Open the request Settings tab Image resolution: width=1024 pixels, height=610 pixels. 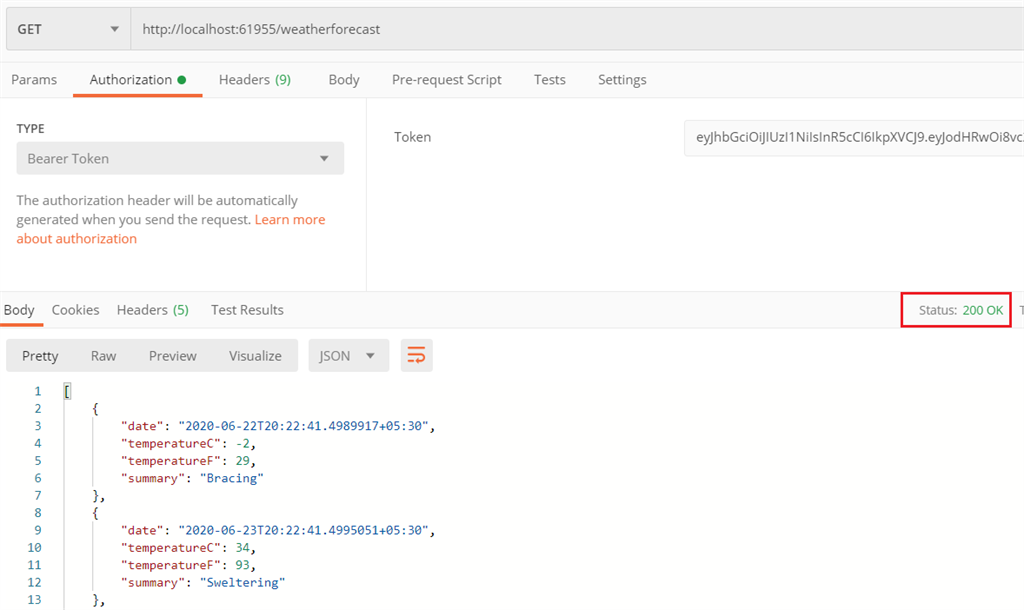pos(622,79)
